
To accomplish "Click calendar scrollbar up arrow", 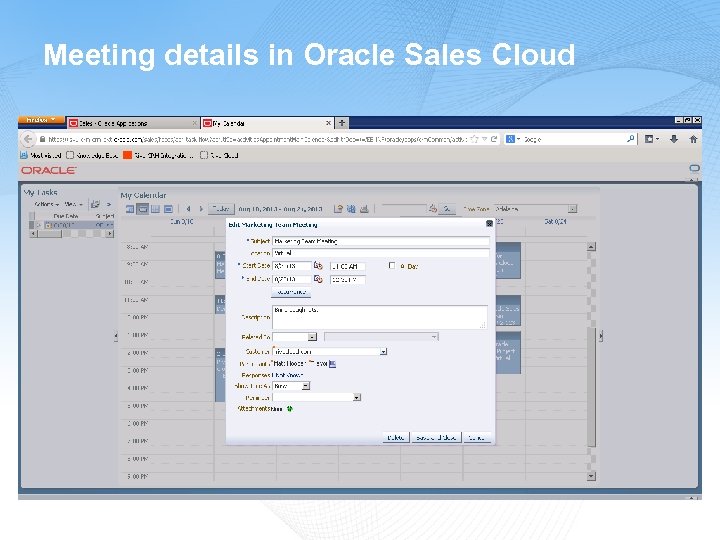I will point(591,247).
